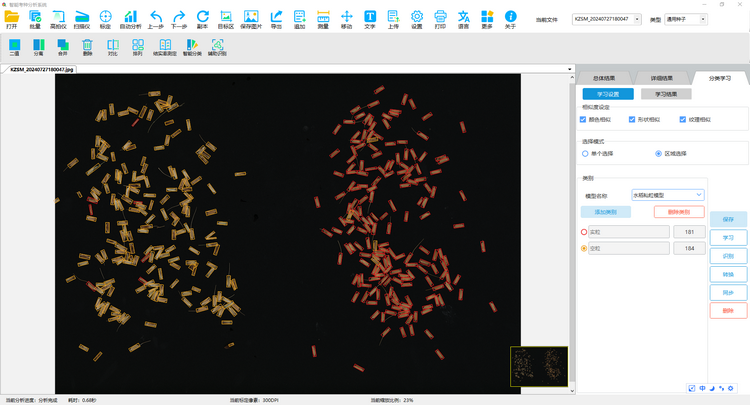Toggle the 纹理相似 checkbox
750x405 pixels.
pyautogui.click(x=682, y=120)
